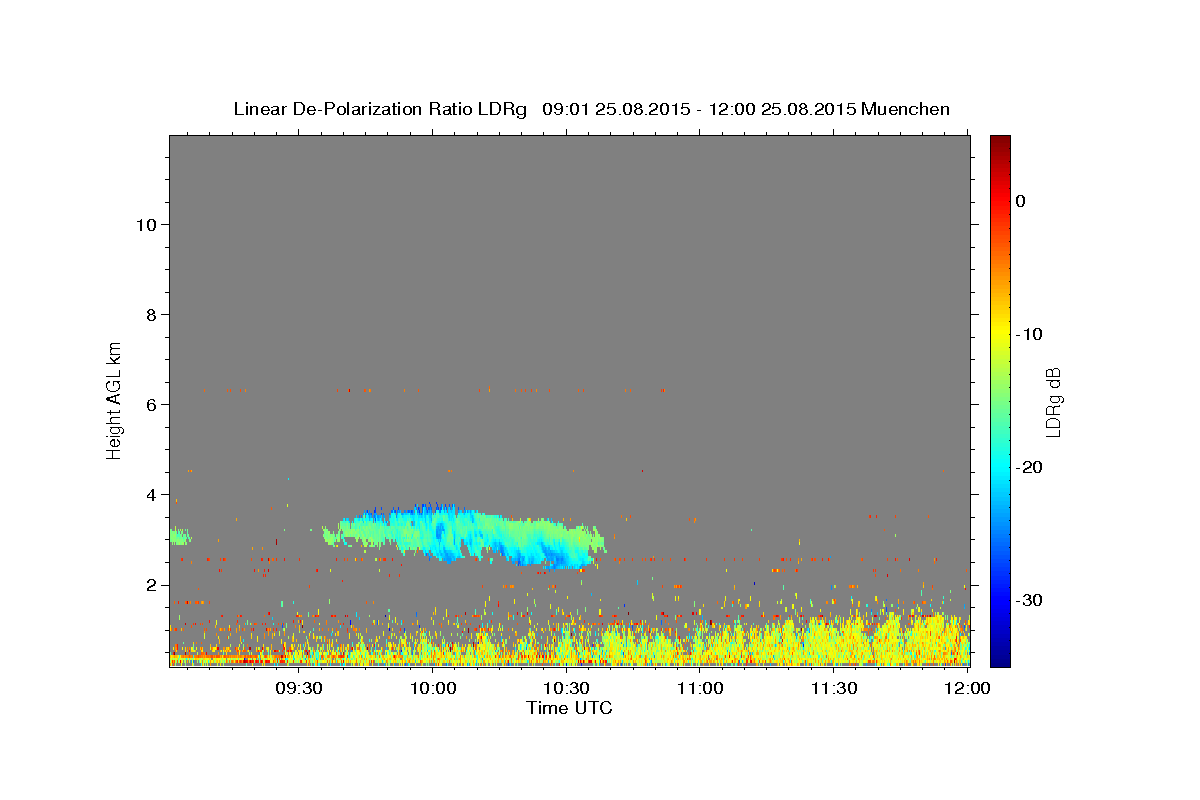This screenshot has width=1200, height=800.
Task: Click the height tick label 2
Action: click(151, 584)
